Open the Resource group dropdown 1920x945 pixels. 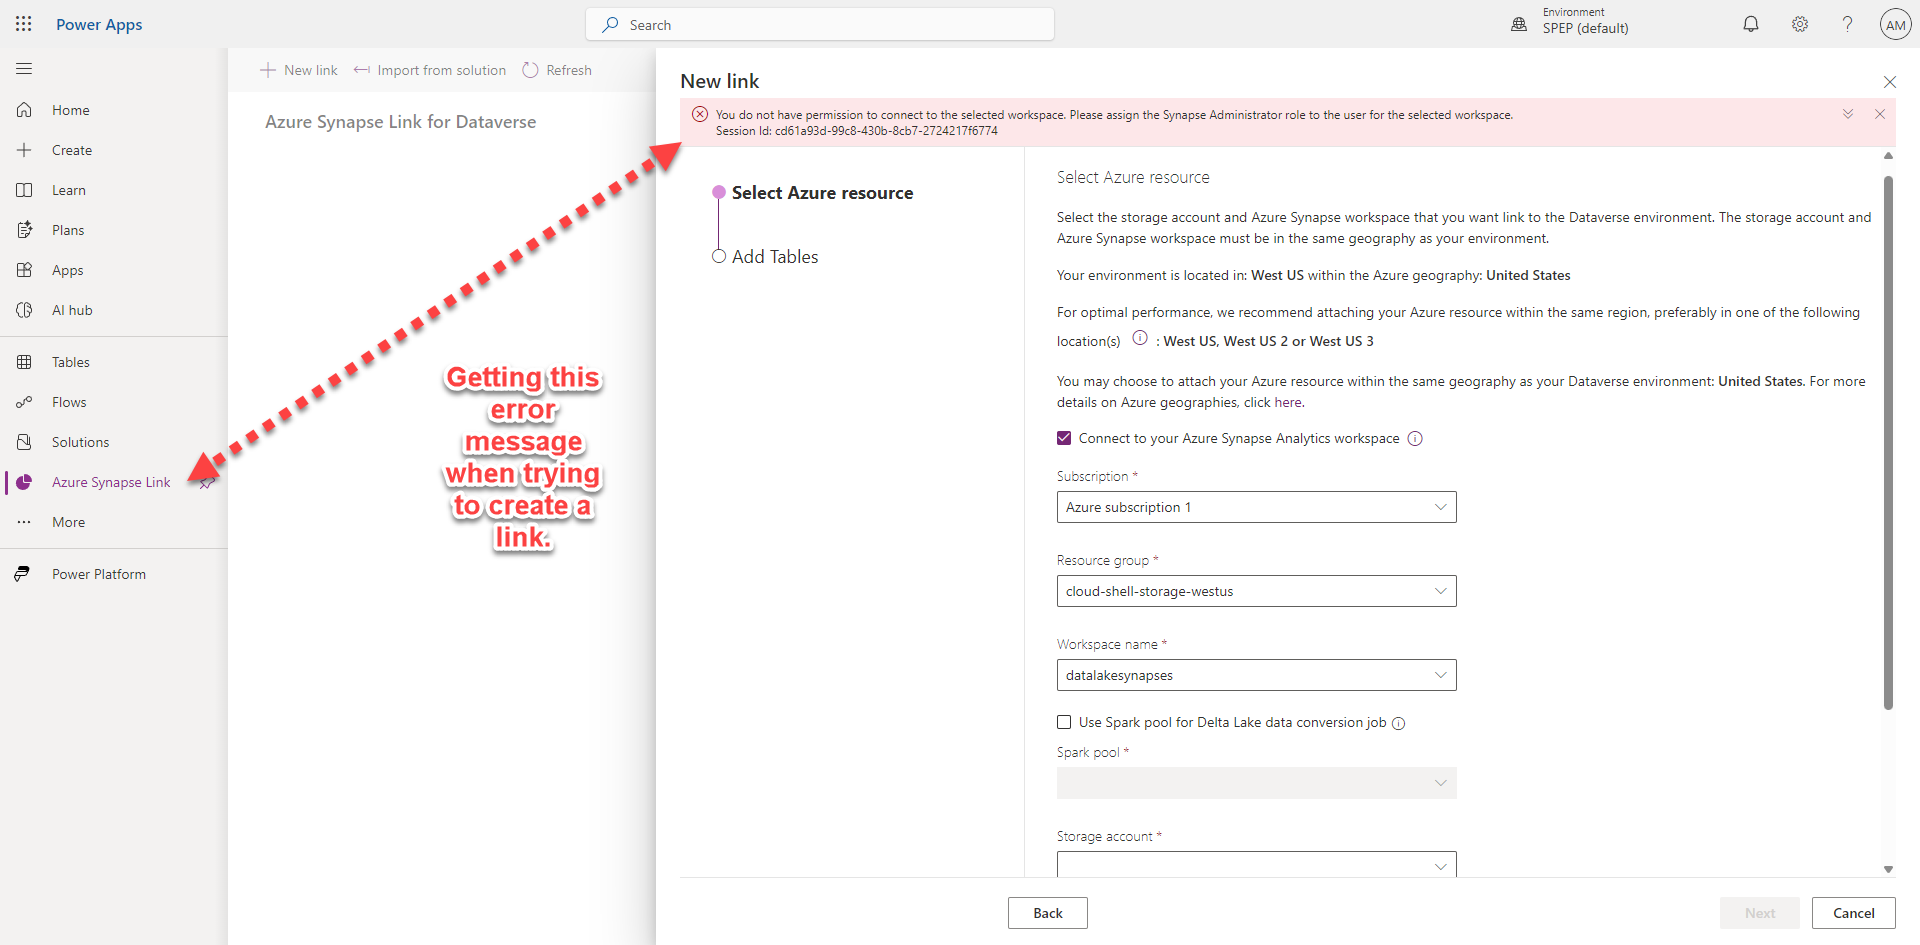coord(1257,591)
